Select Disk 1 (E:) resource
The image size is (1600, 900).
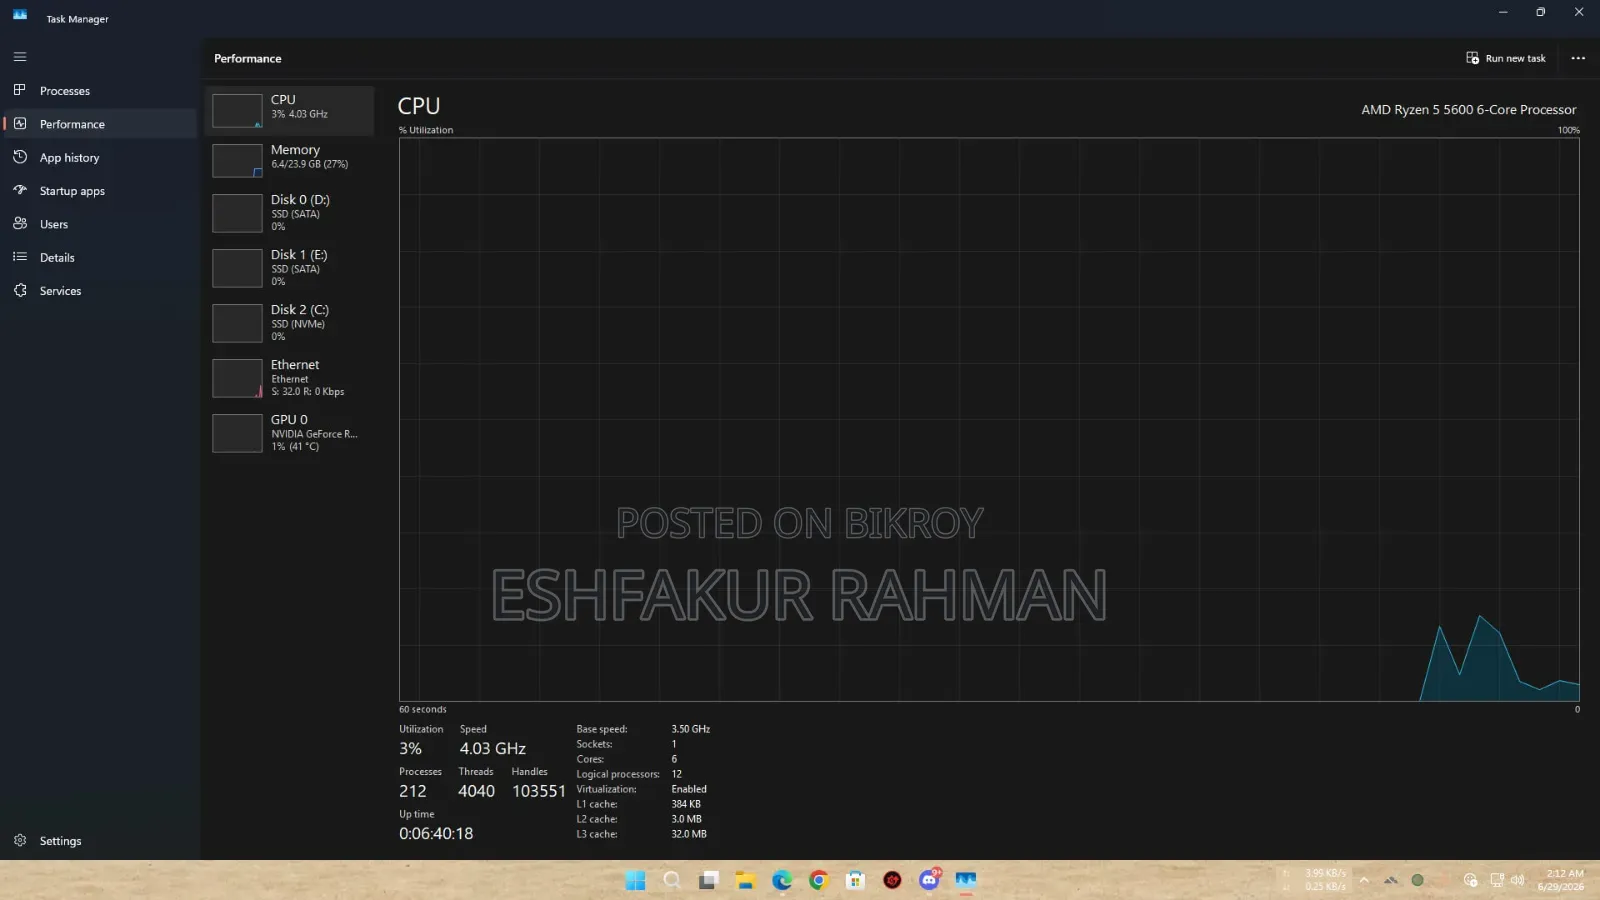click(290, 268)
